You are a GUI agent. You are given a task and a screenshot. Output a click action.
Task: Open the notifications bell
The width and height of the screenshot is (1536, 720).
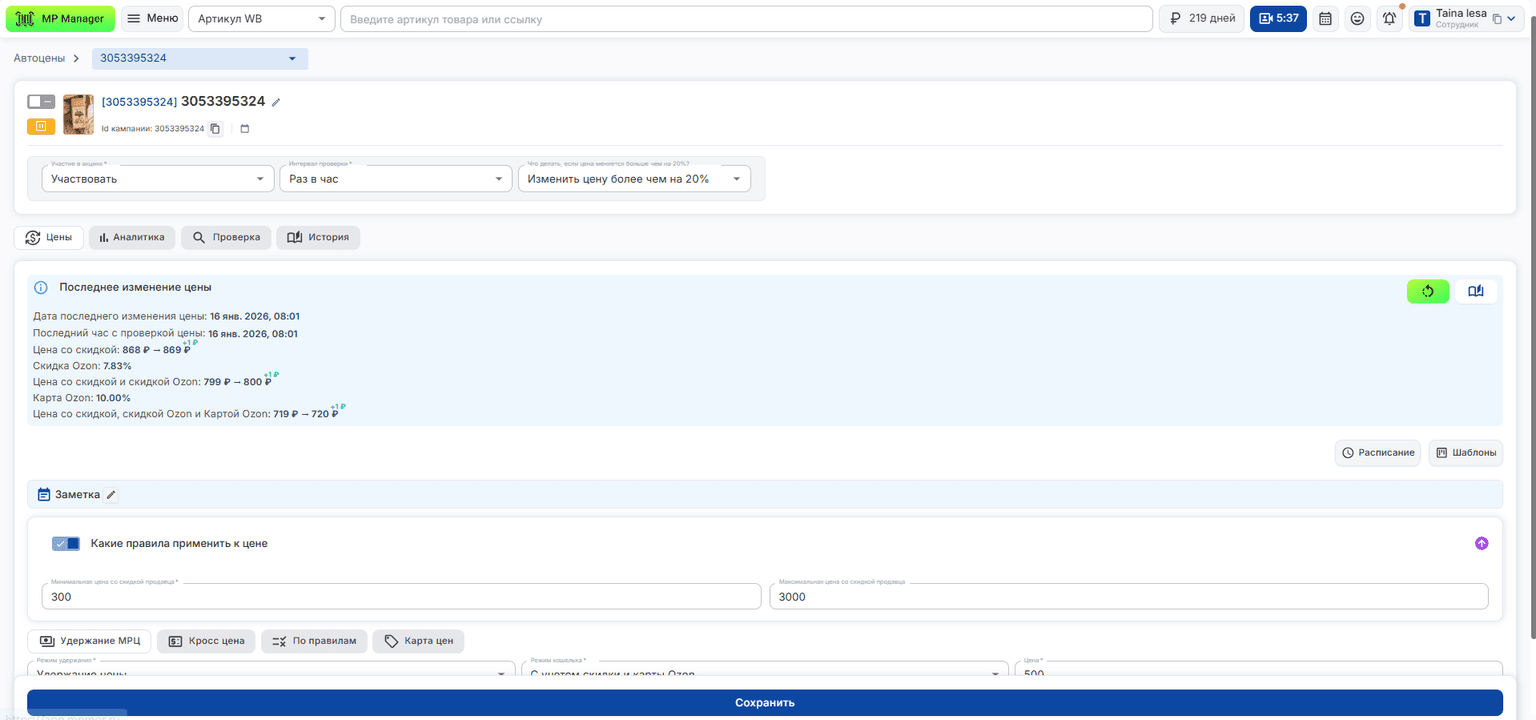point(1389,19)
